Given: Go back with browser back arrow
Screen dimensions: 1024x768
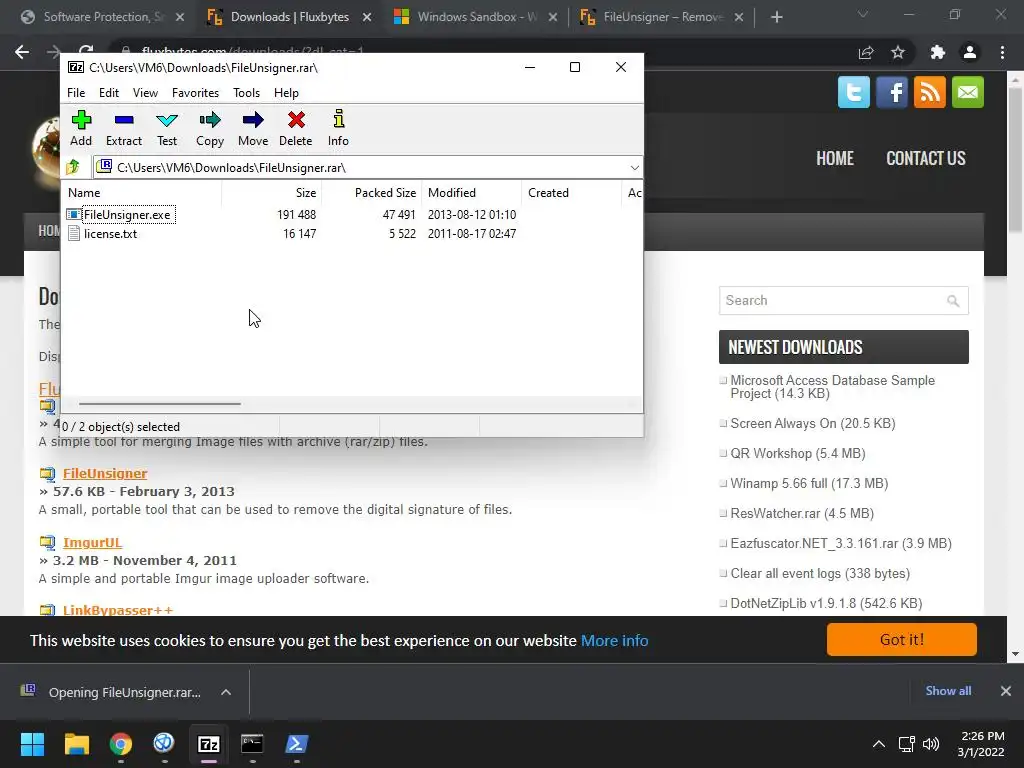Looking at the screenshot, I should 22,52.
